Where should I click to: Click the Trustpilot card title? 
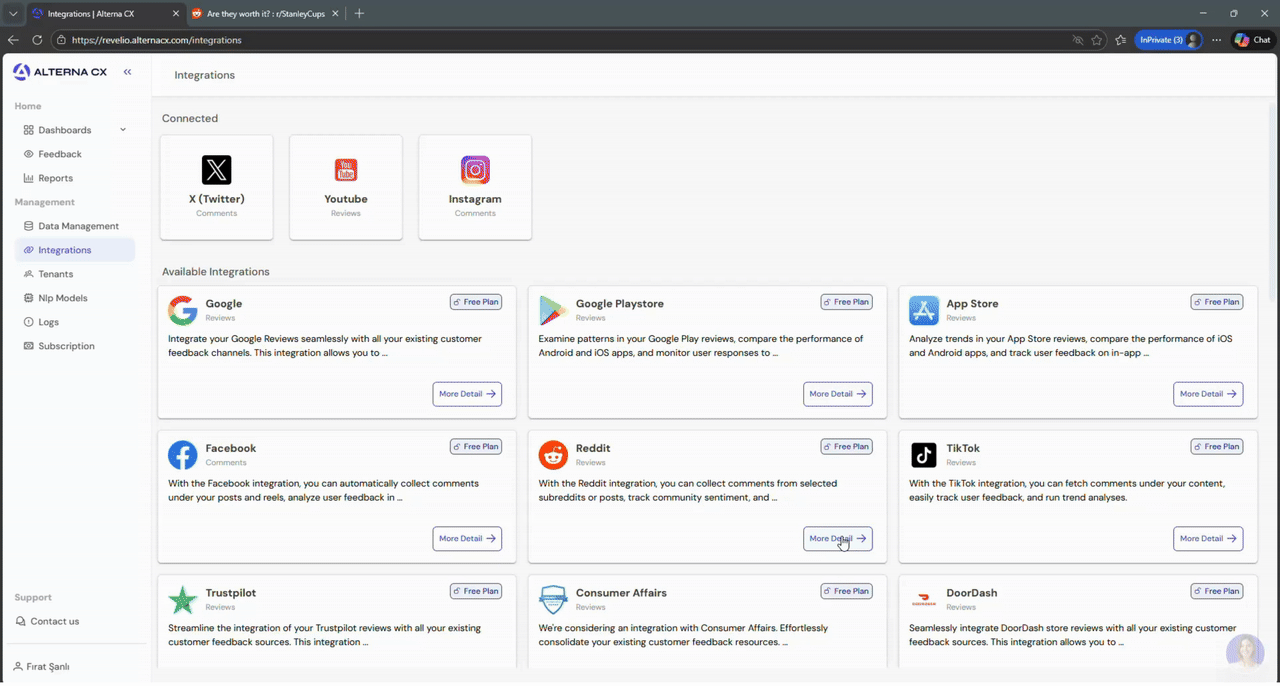[x=231, y=593]
